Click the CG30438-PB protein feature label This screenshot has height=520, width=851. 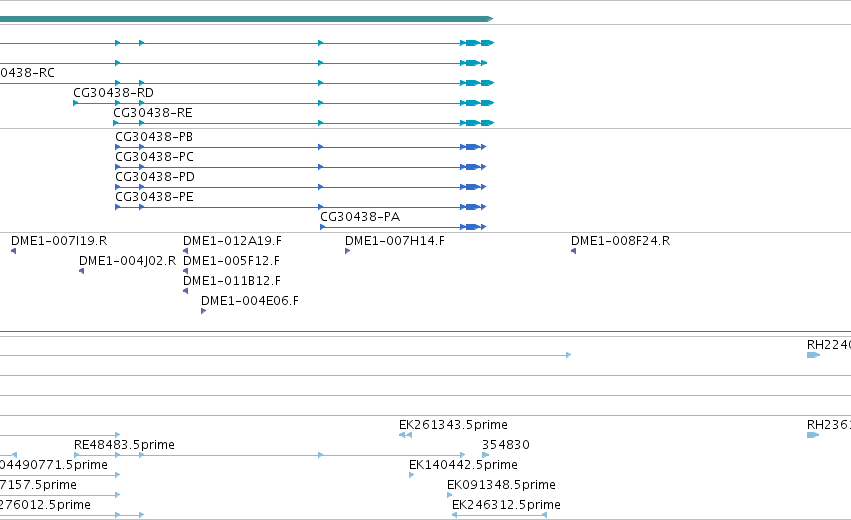(154, 137)
